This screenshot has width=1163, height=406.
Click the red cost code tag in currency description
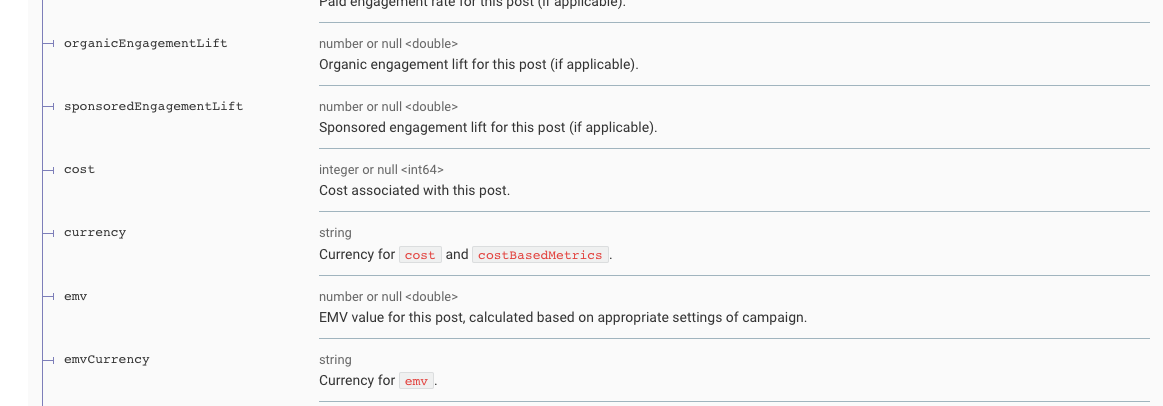point(420,255)
